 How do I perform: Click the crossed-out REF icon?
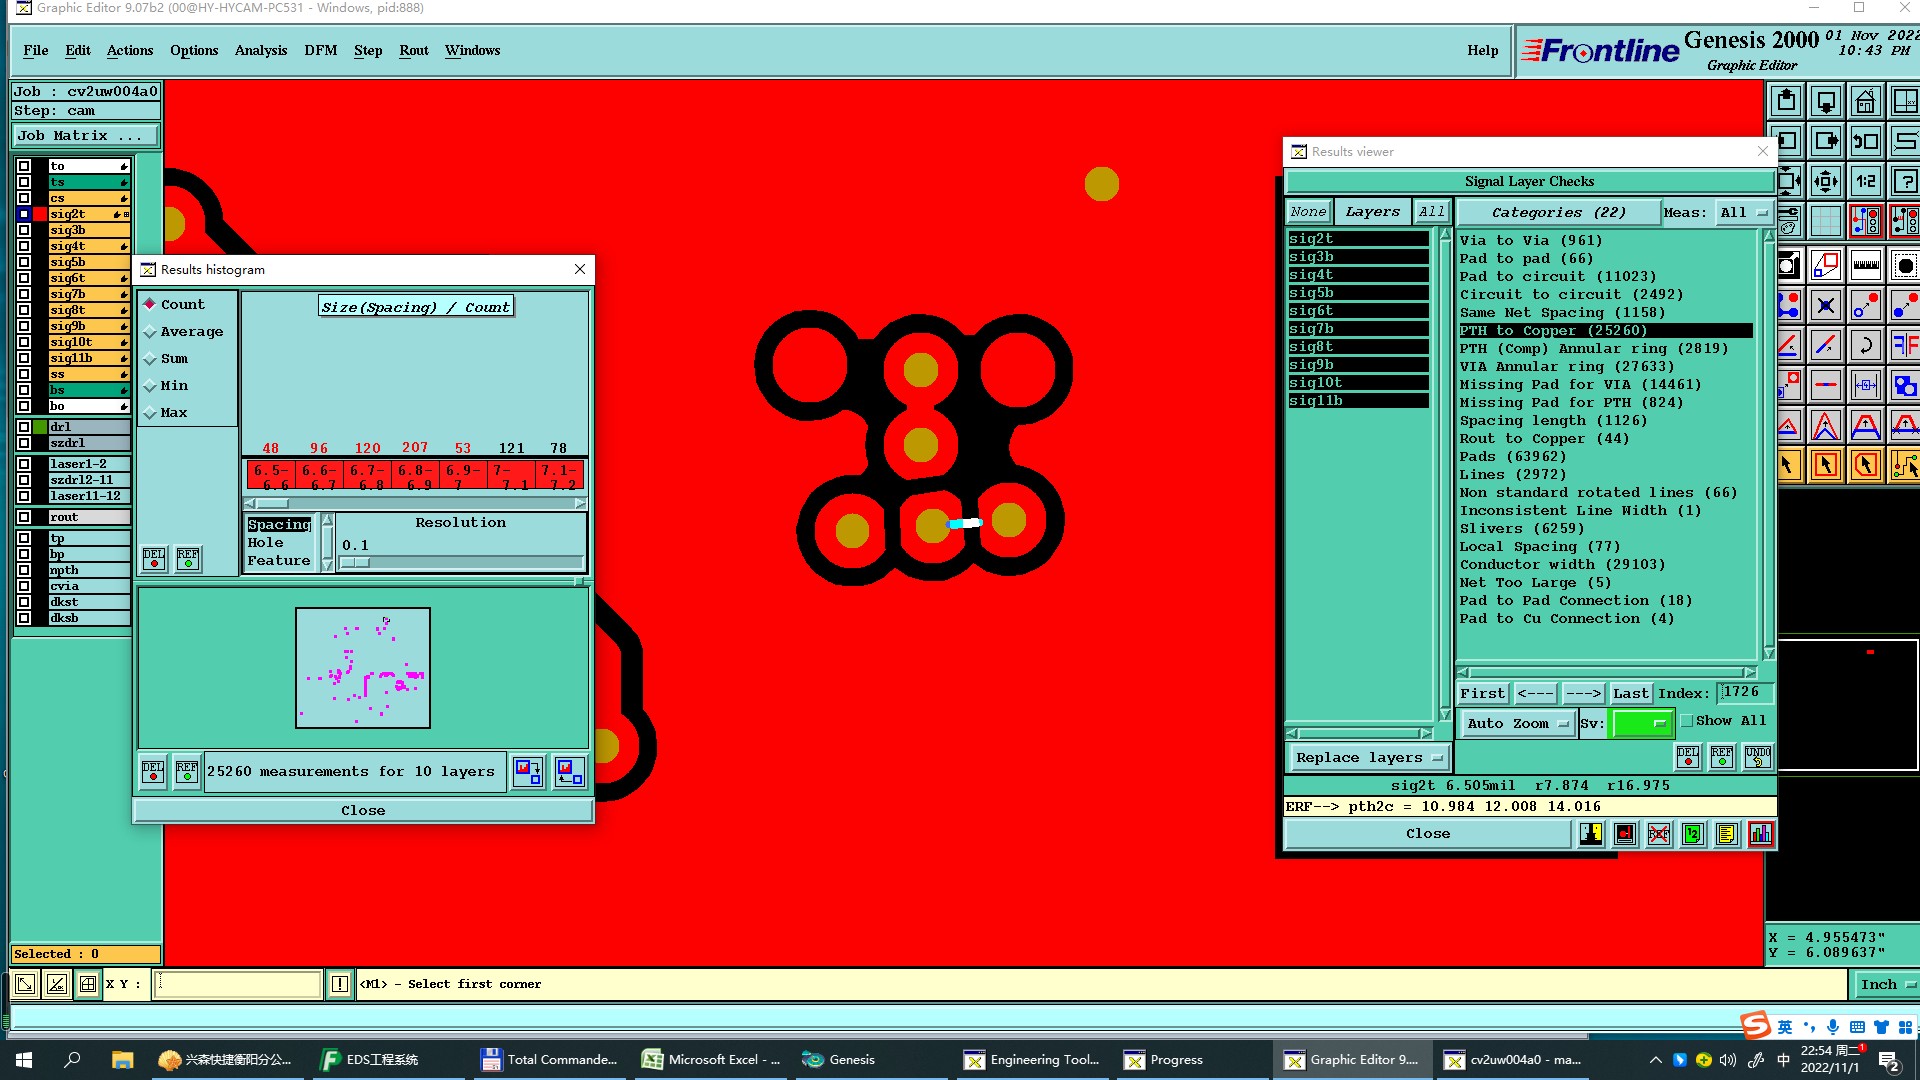click(x=1659, y=834)
